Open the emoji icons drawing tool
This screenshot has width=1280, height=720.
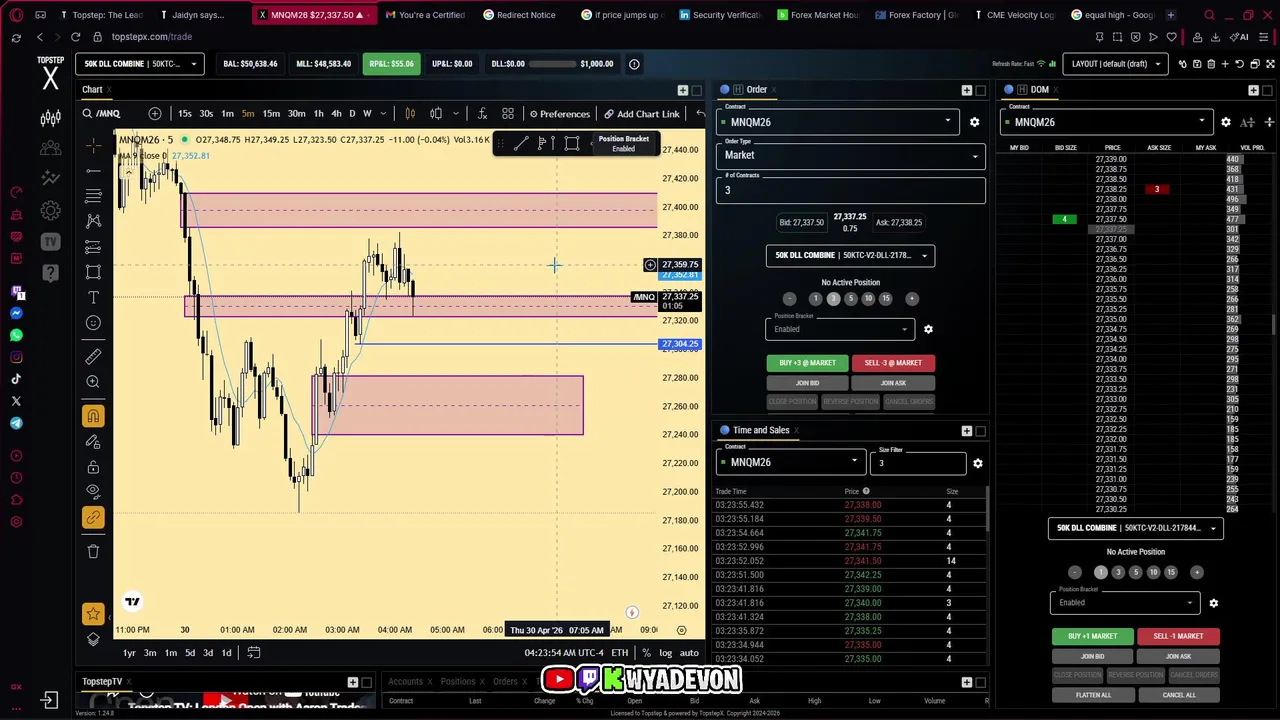click(x=93, y=323)
